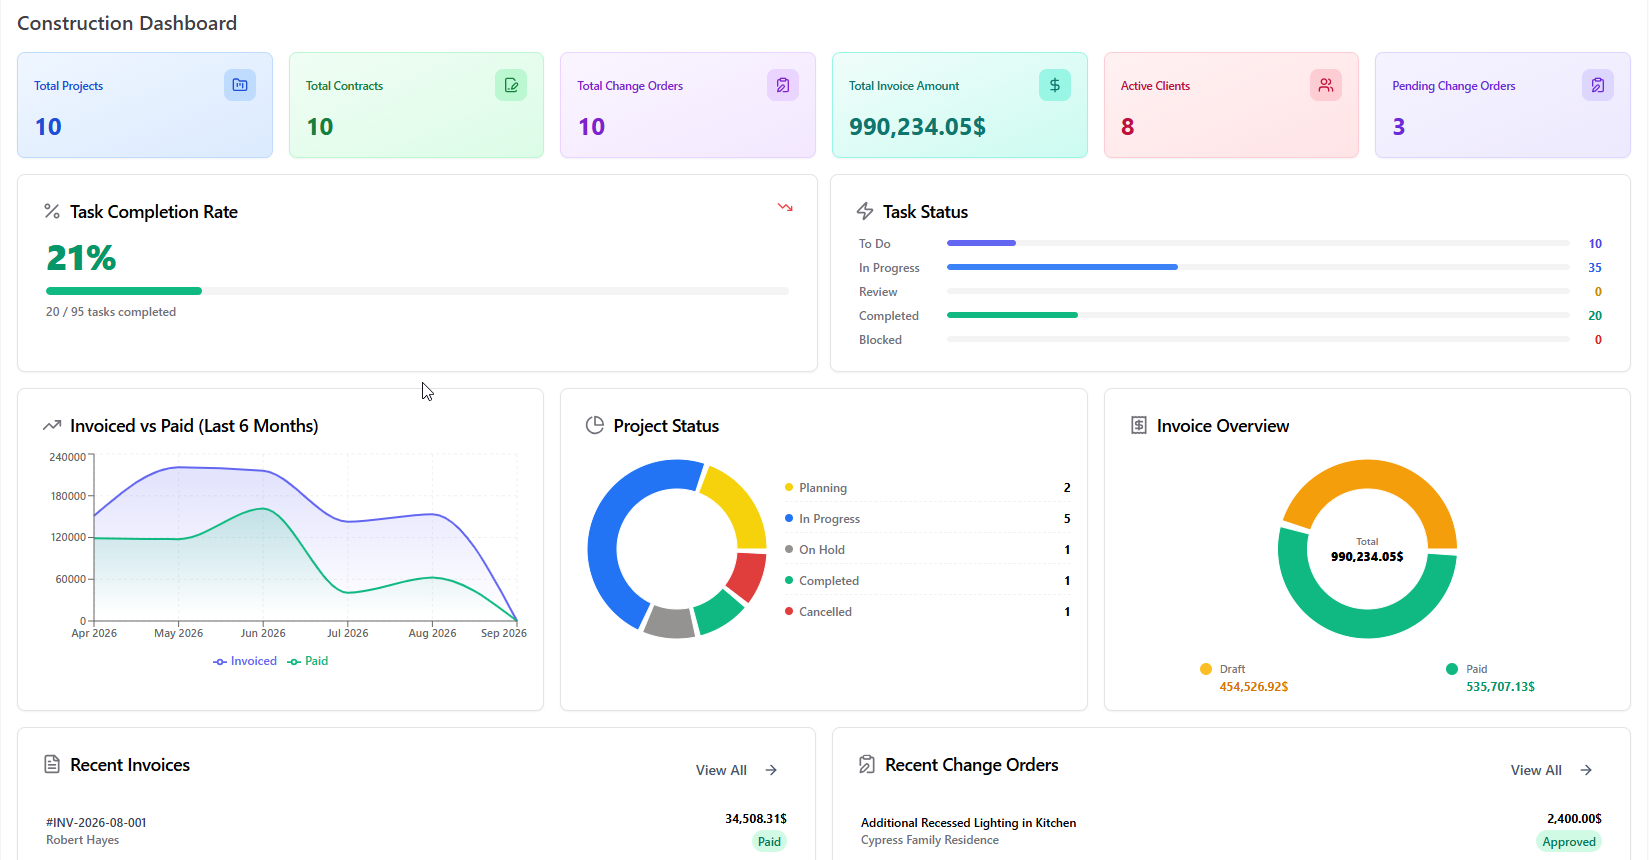The width and height of the screenshot is (1649, 860).
Task: Click the Completed task status bar
Action: 1258,315
